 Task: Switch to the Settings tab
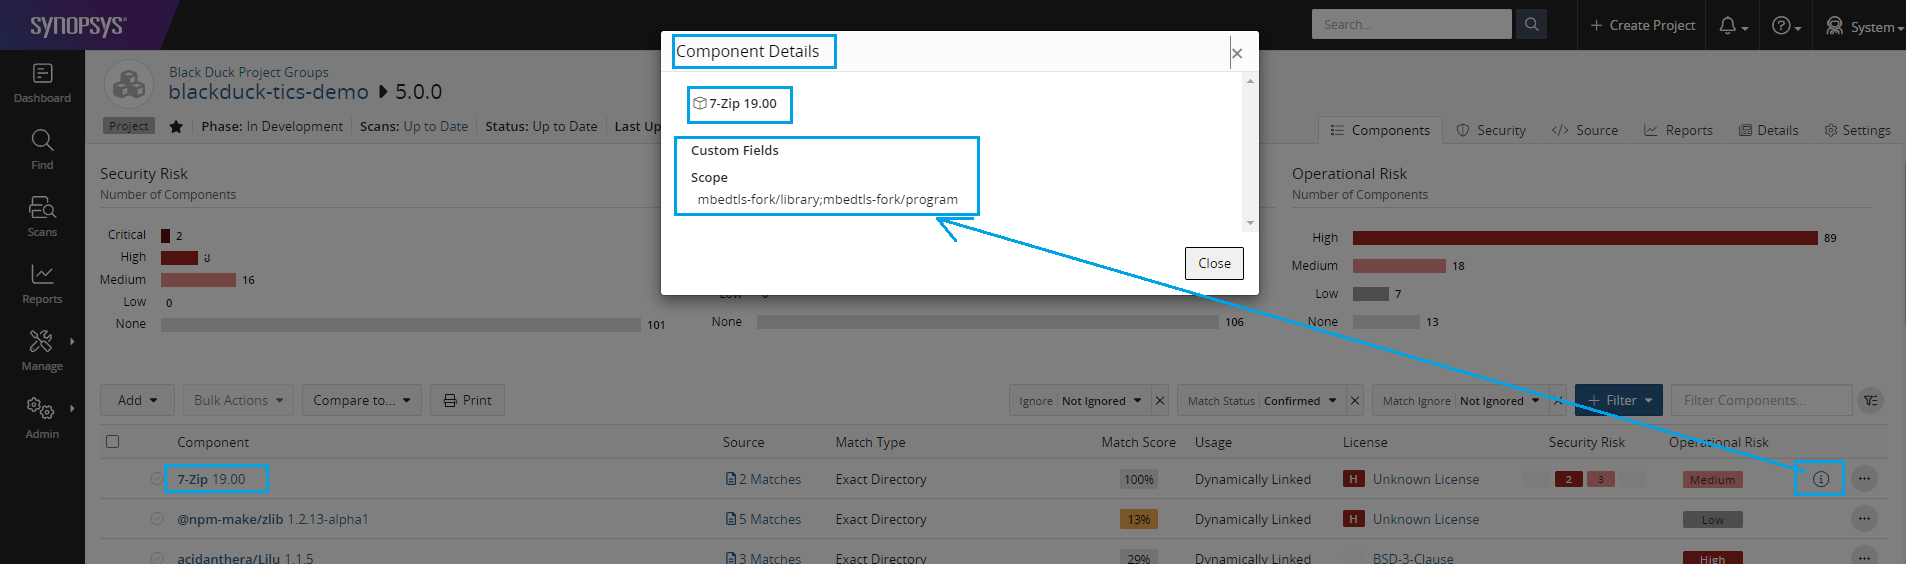click(x=1857, y=130)
